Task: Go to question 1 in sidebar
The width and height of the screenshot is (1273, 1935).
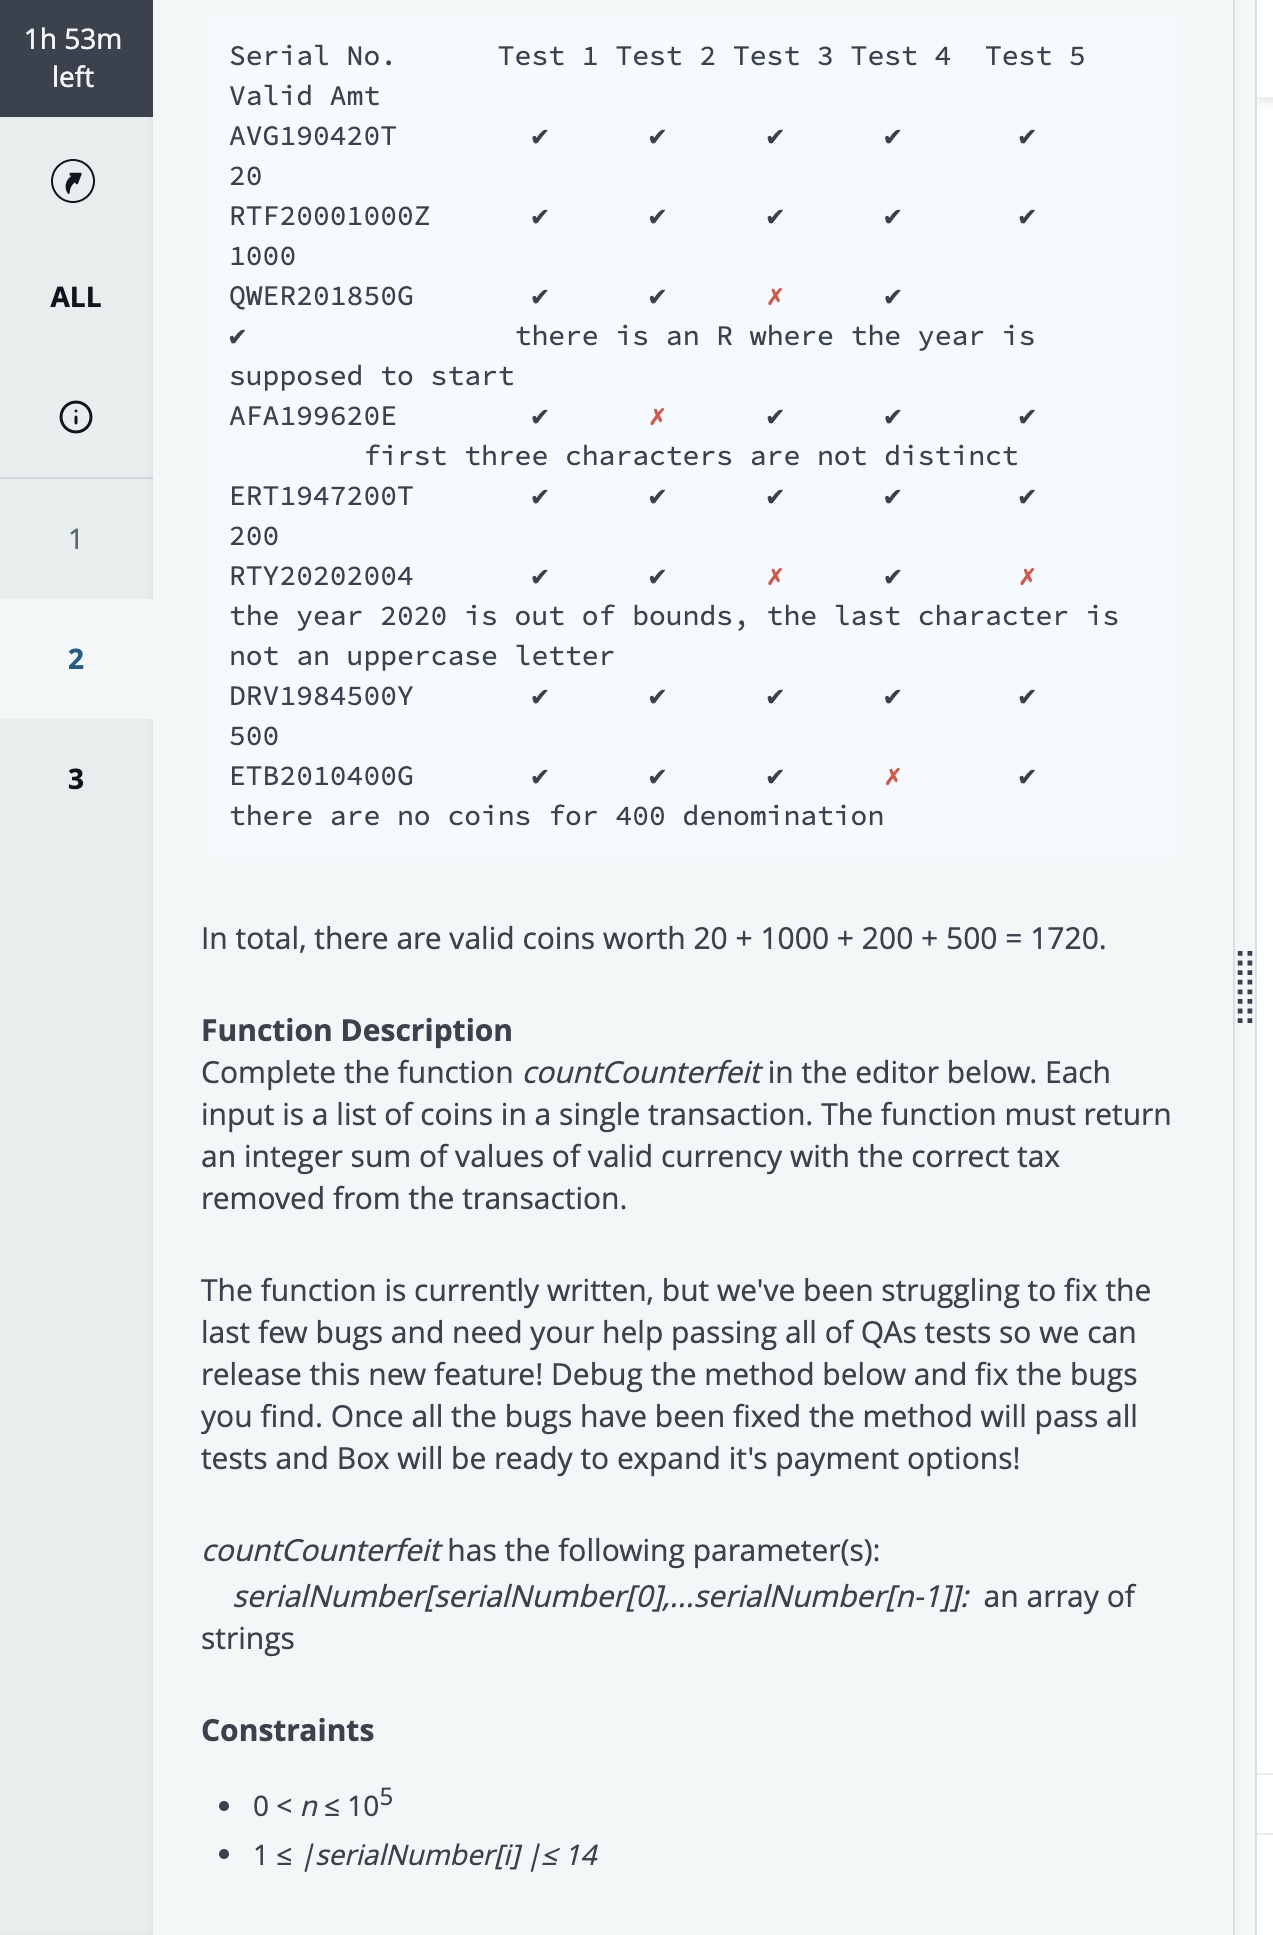Action: [x=75, y=539]
